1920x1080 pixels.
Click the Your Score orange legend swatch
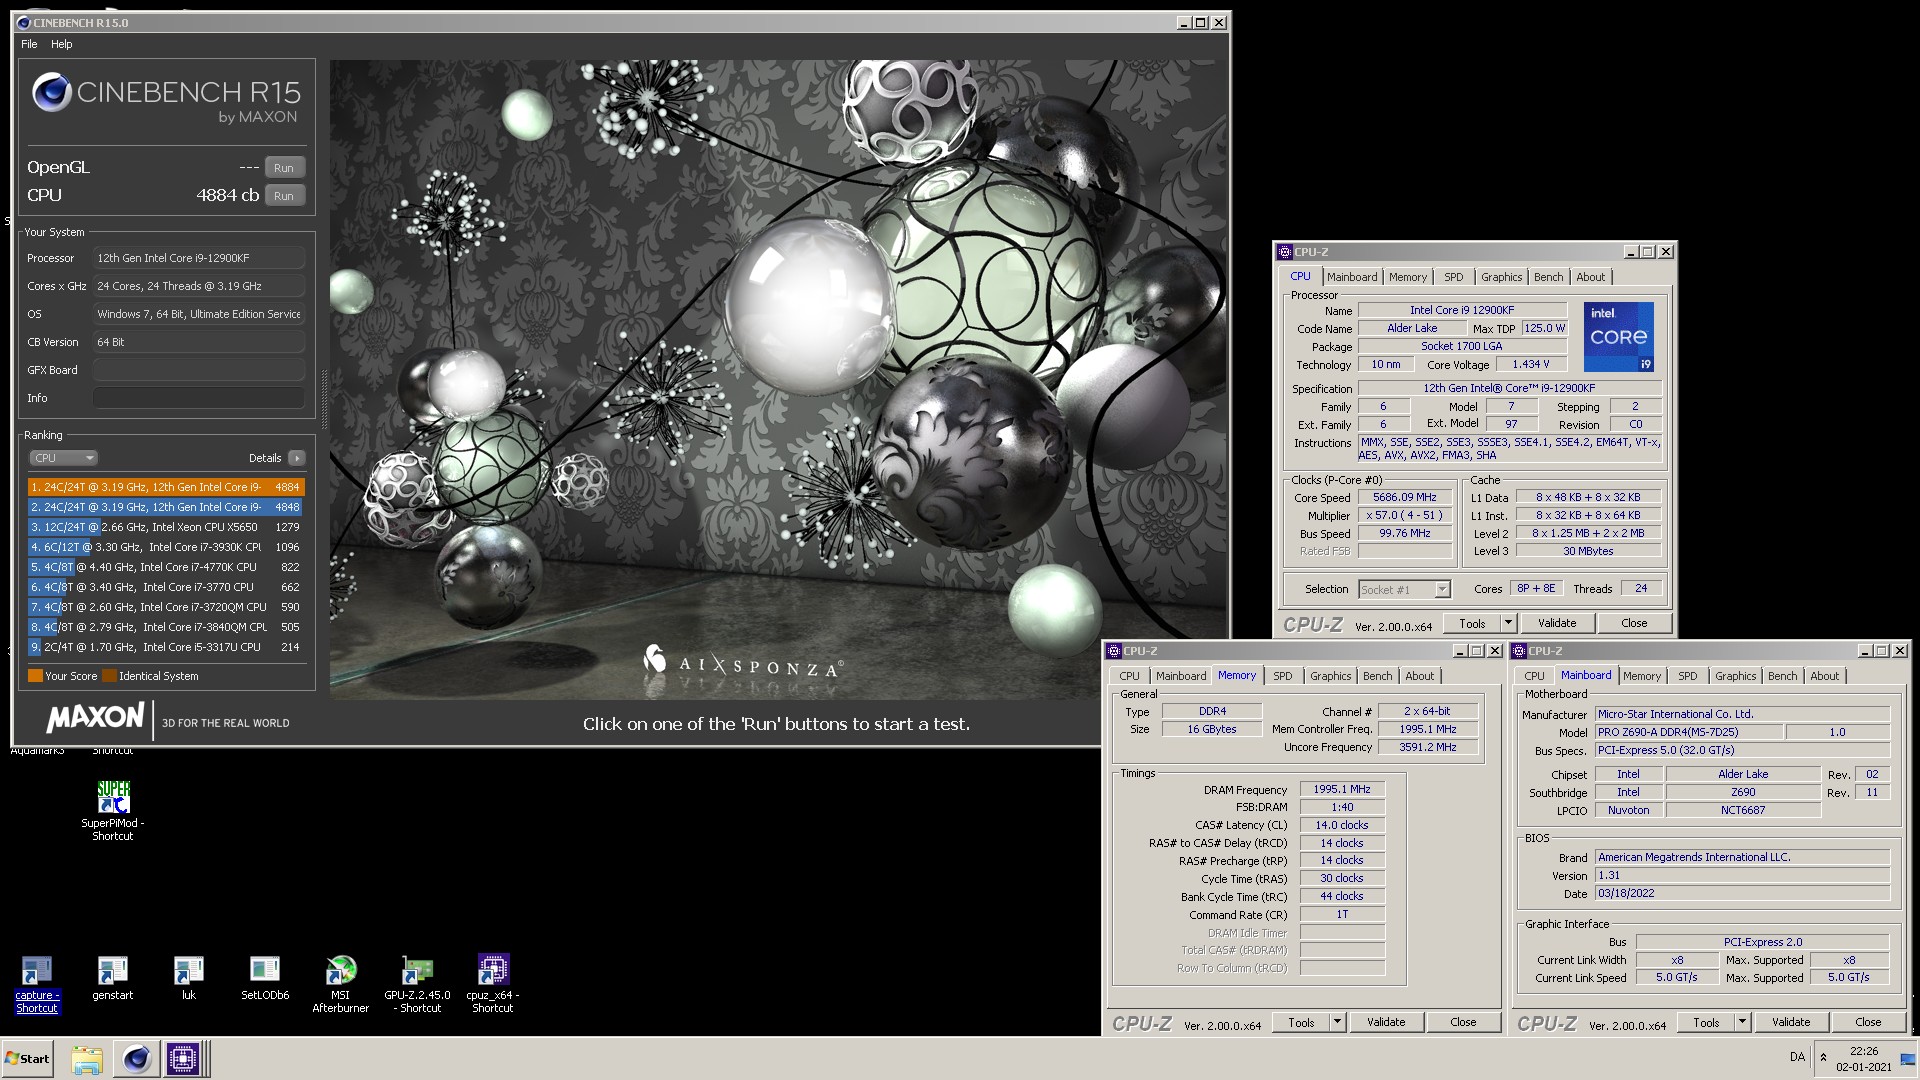35,676
